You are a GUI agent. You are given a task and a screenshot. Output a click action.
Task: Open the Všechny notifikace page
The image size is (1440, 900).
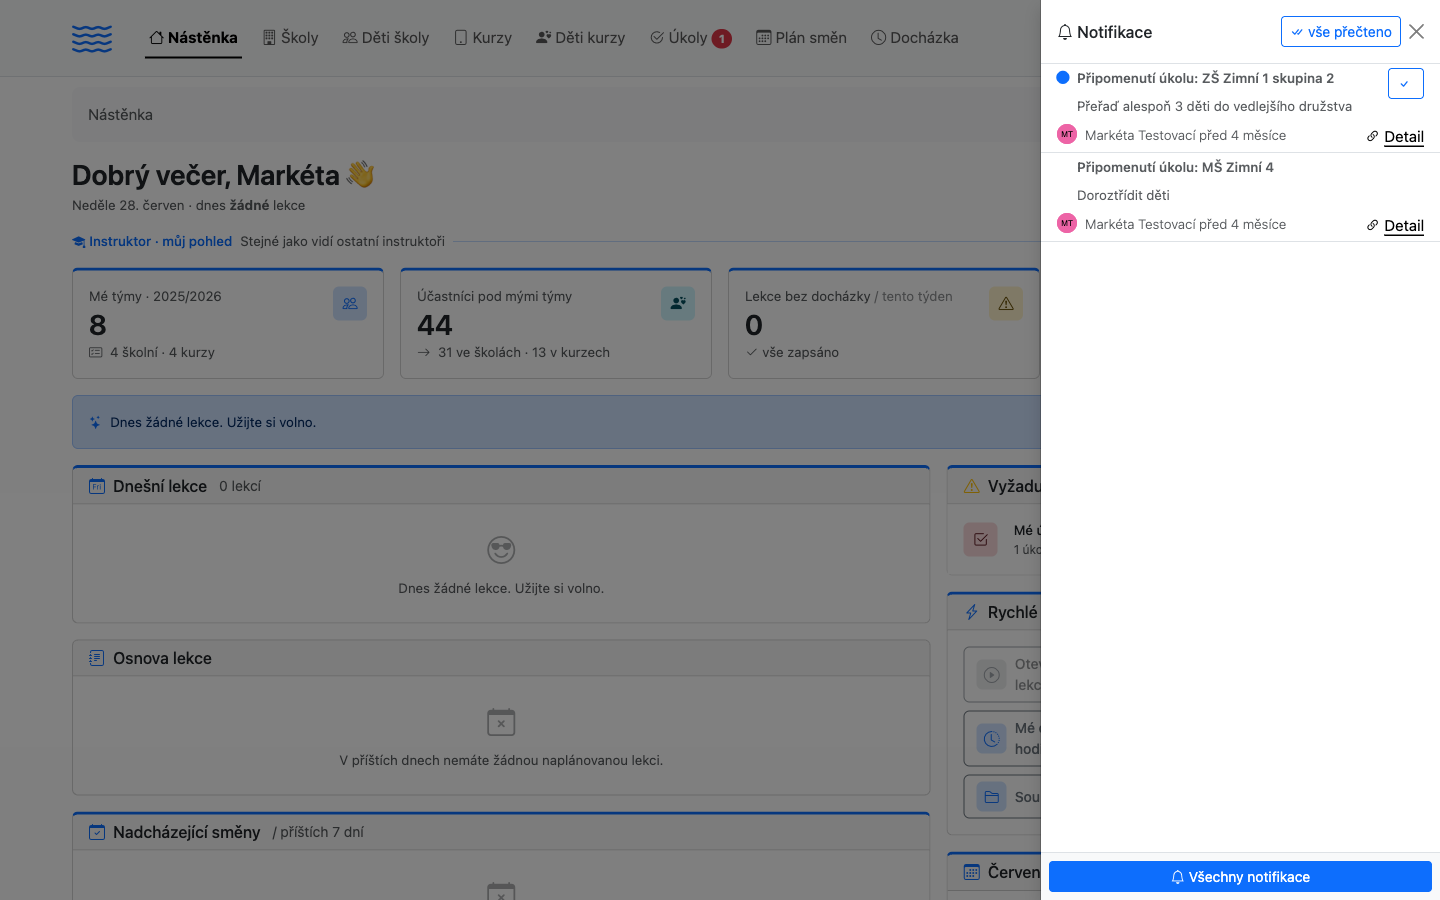1240,877
